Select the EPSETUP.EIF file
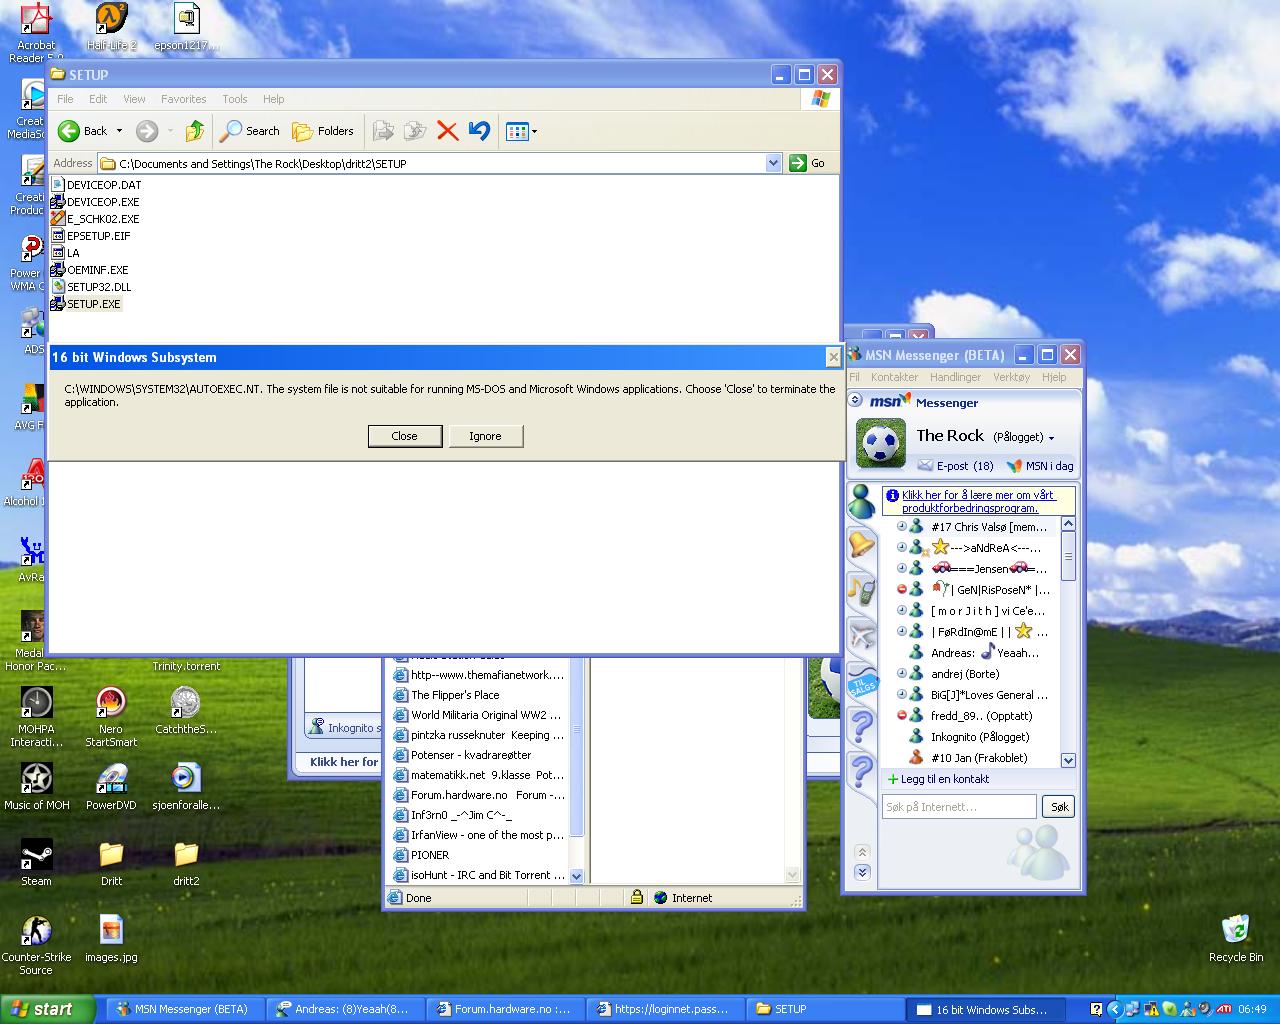 (x=91, y=236)
